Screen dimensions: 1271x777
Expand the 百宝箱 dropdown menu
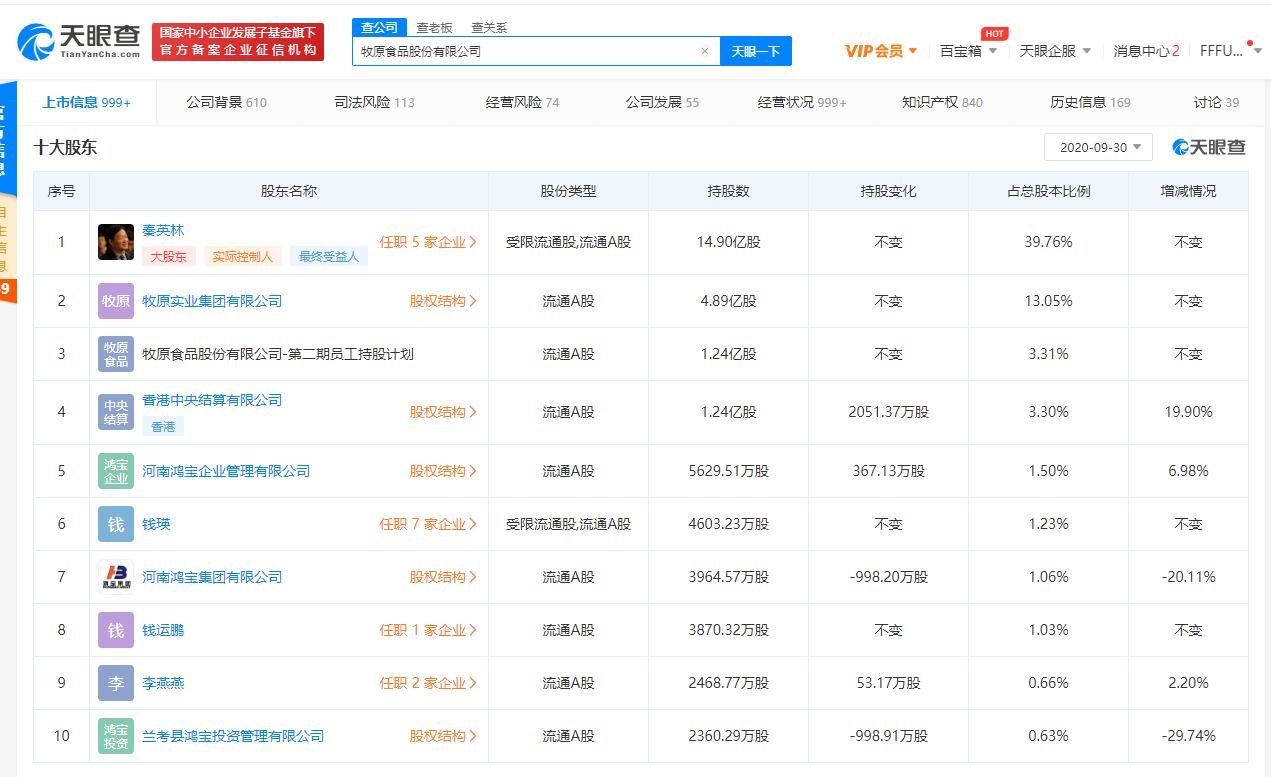click(x=968, y=51)
